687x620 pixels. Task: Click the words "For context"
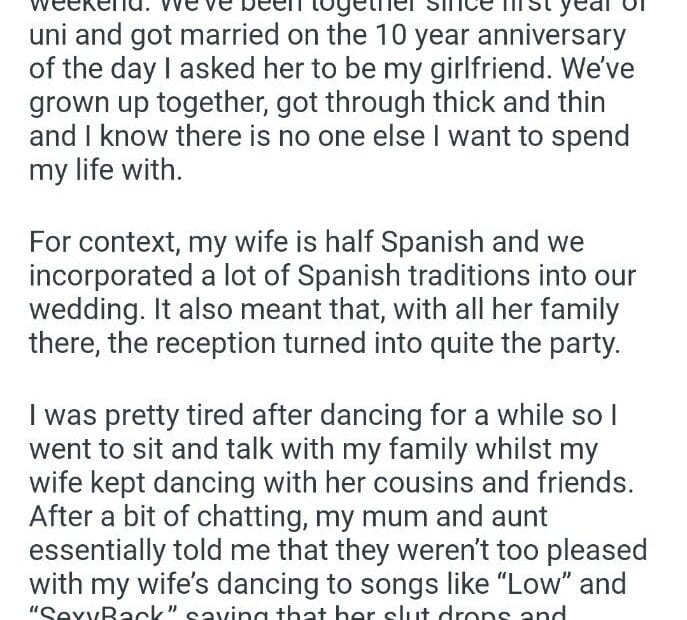(94, 242)
